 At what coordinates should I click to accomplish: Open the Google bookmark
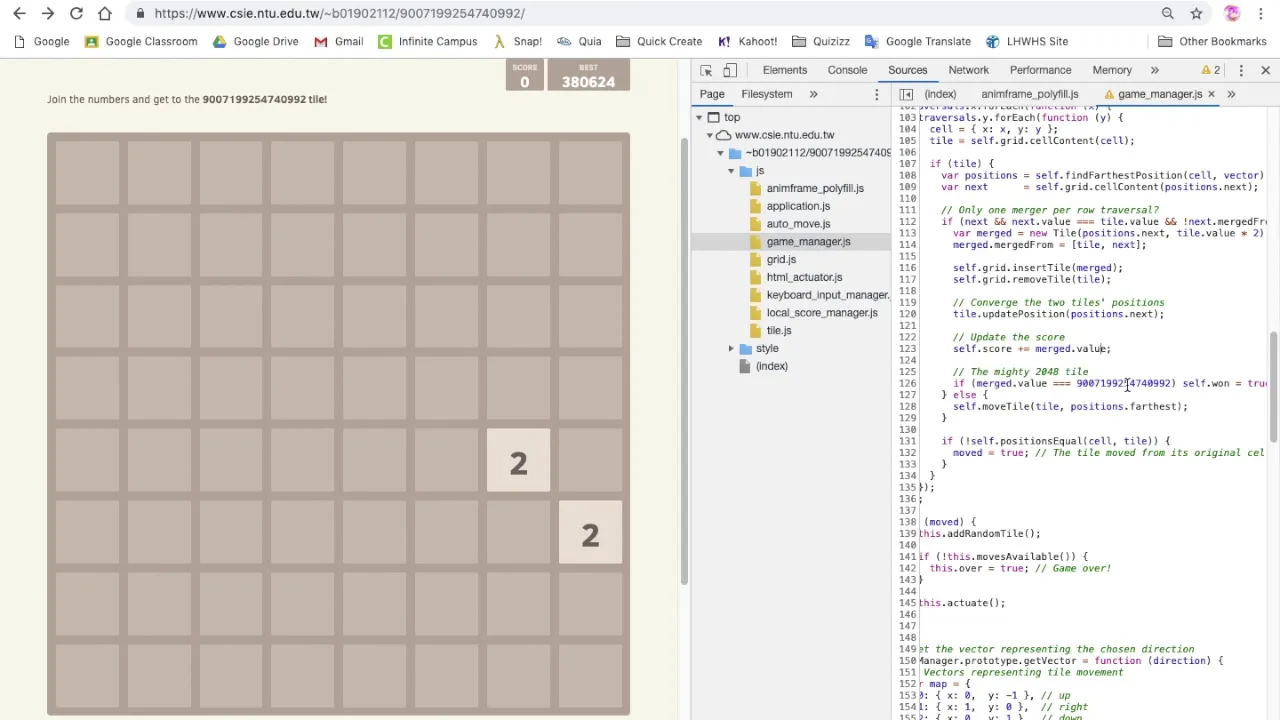coord(41,41)
